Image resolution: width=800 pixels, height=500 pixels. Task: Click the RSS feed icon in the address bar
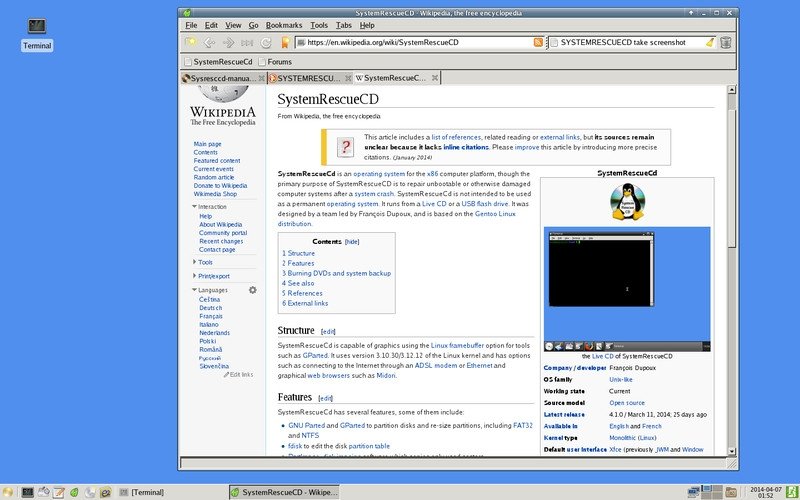538,42
